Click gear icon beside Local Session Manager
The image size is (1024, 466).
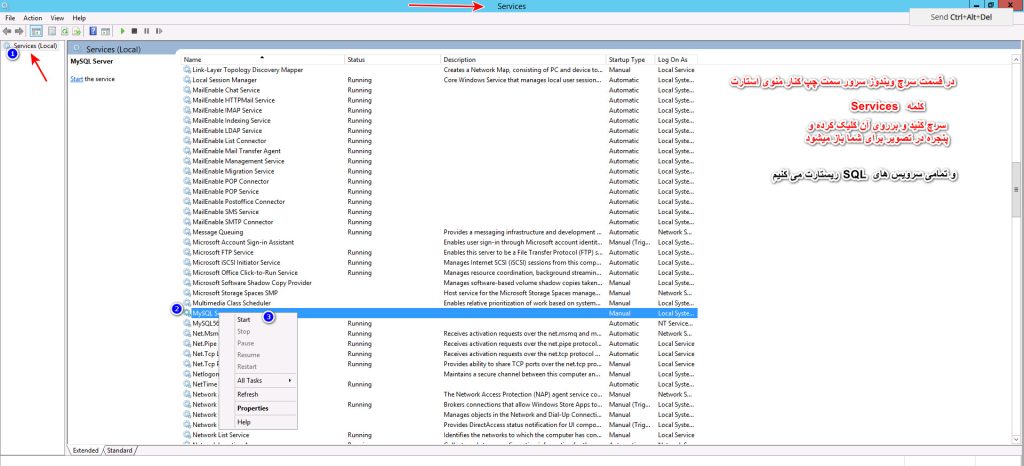click(x=187, y=80)
